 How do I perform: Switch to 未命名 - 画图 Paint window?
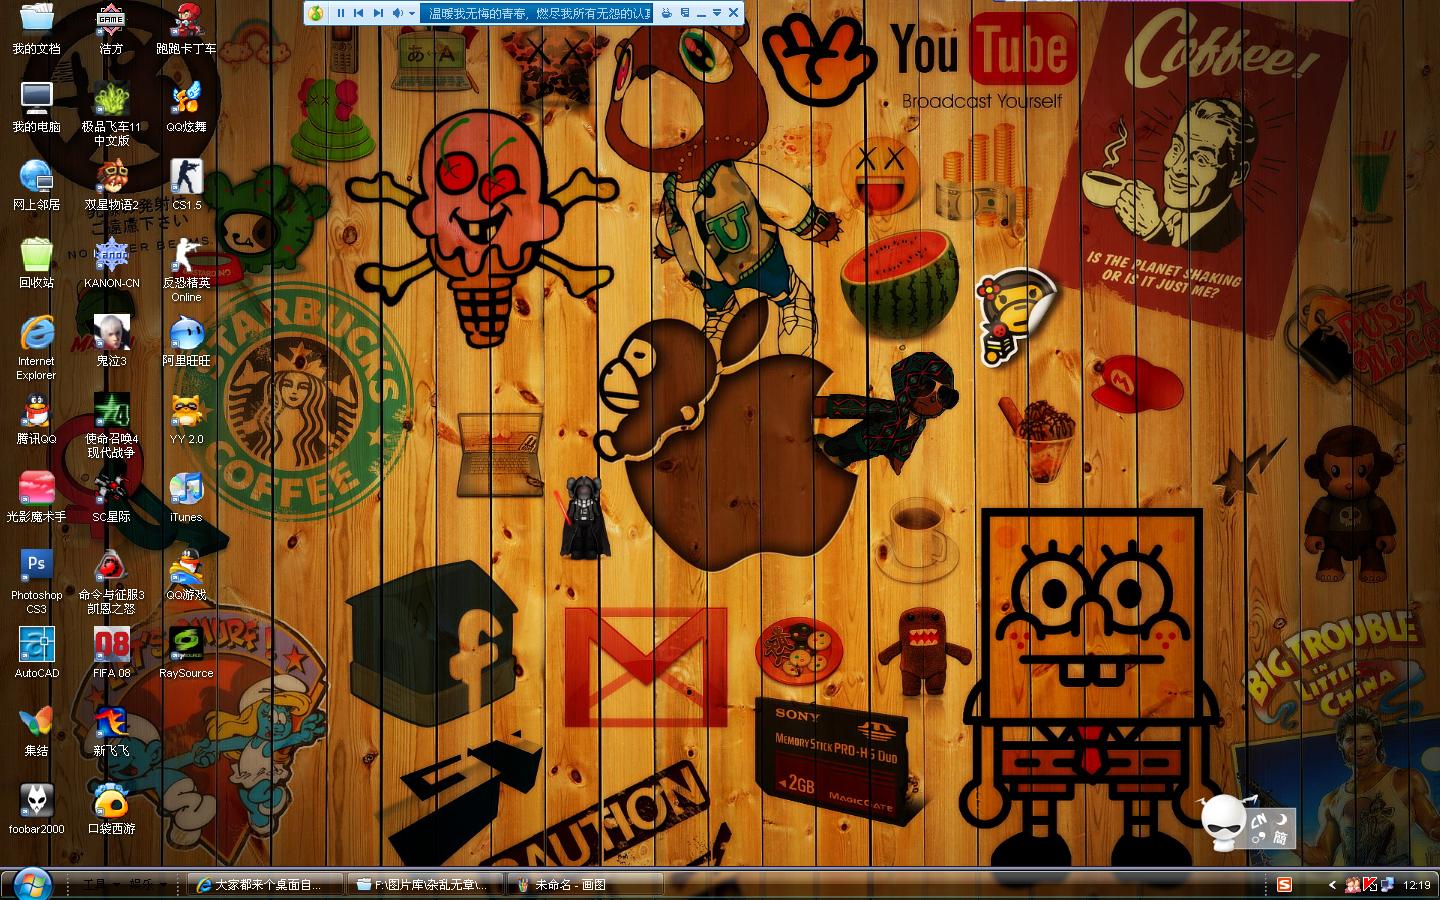[586, 884]
